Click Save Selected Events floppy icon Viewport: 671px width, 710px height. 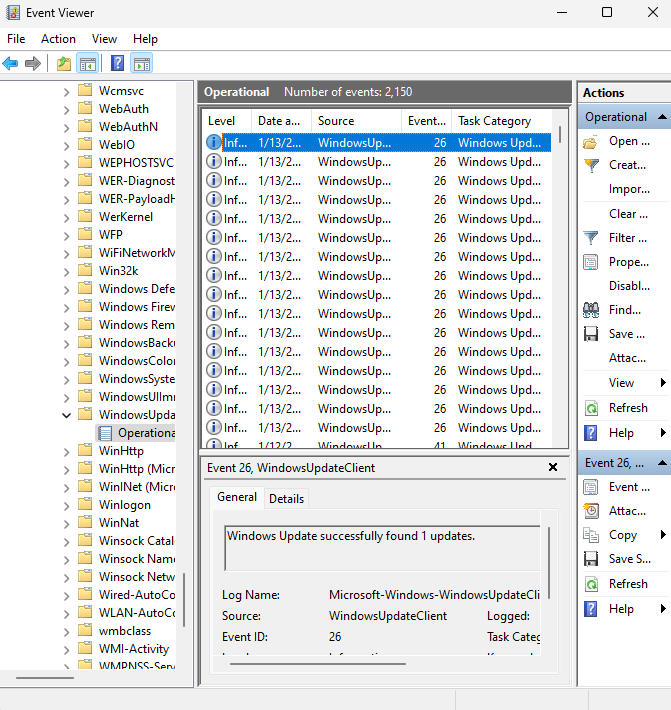click(591, 559)
